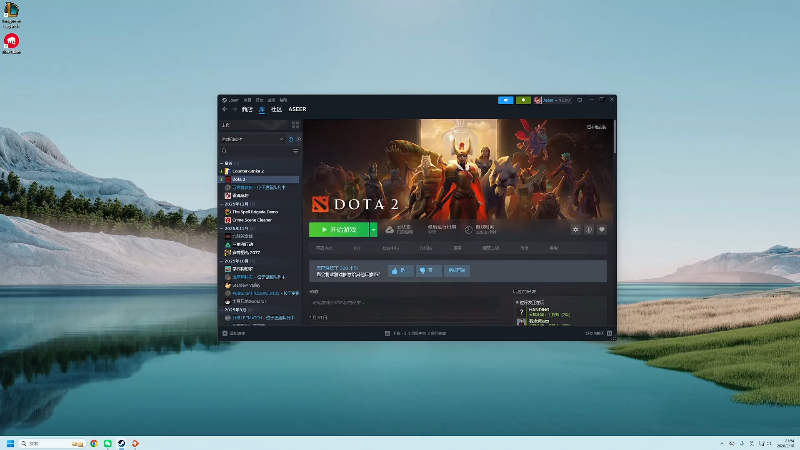This screenshot has width=800, height=450.
Task: Open Steam announcements blue megaphone button
Action: 505,100
